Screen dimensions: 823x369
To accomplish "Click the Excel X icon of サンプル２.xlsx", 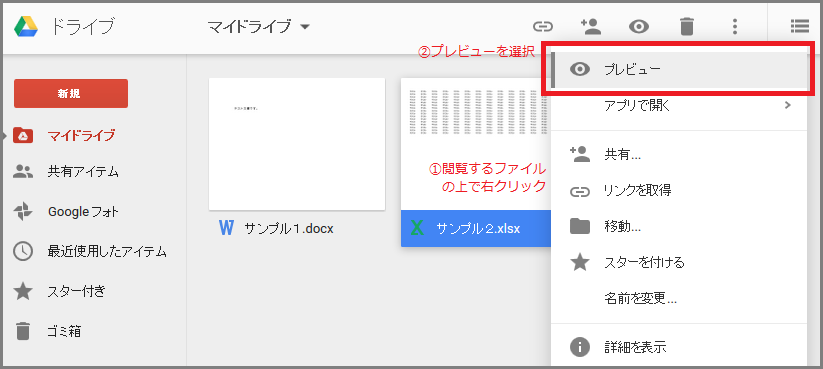I will tap(417, 228).
